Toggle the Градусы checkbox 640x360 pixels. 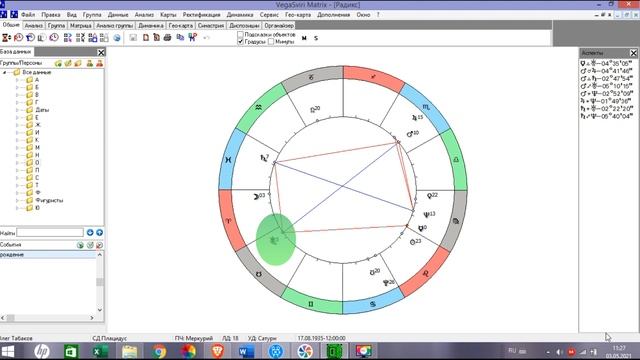tap(240, 42)
